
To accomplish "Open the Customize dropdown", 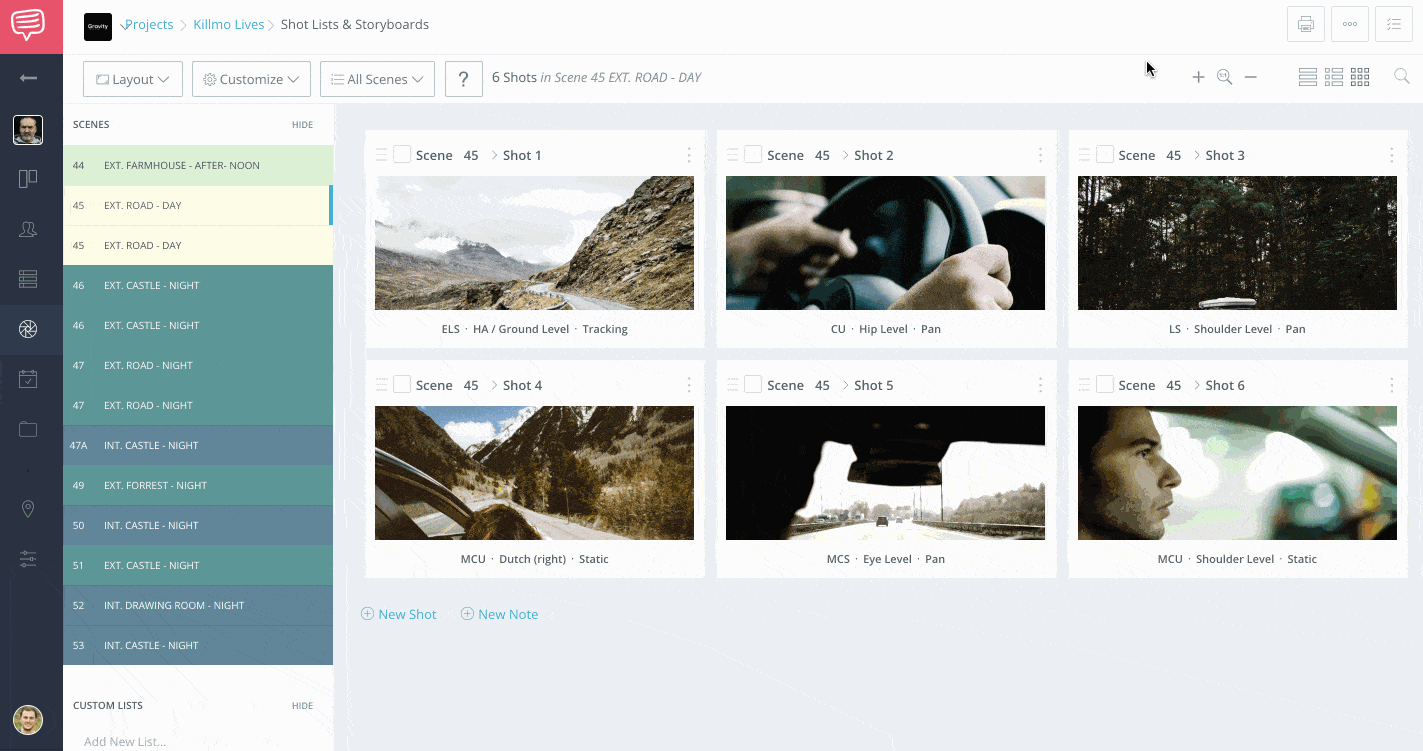I will click(251, 79).
